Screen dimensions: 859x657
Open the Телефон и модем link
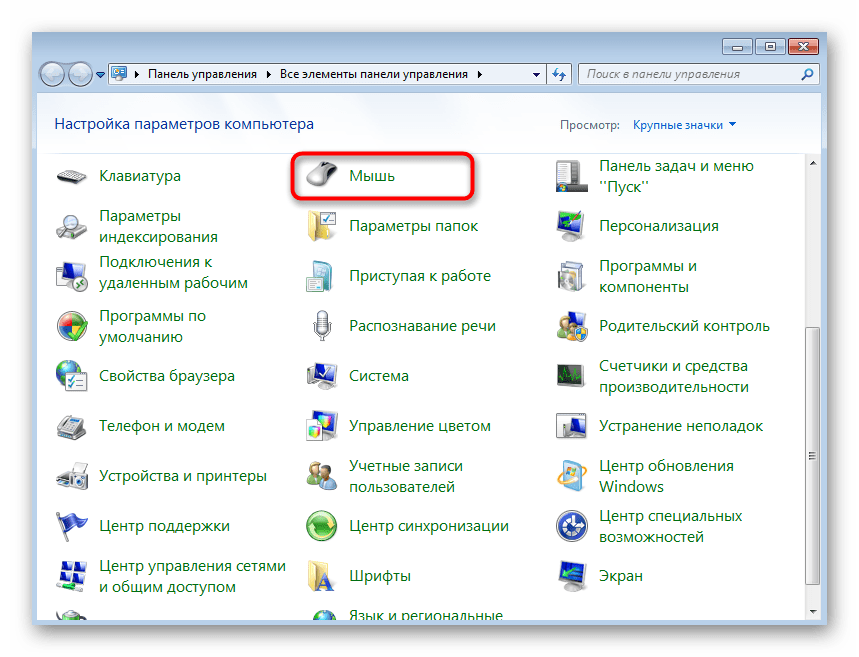pyautogui.click(x=161, y=426)
